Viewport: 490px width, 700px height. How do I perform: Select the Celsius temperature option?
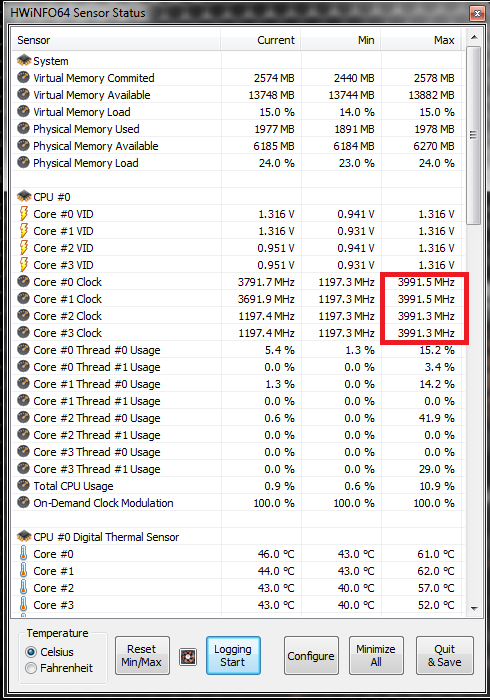(31, 652)
